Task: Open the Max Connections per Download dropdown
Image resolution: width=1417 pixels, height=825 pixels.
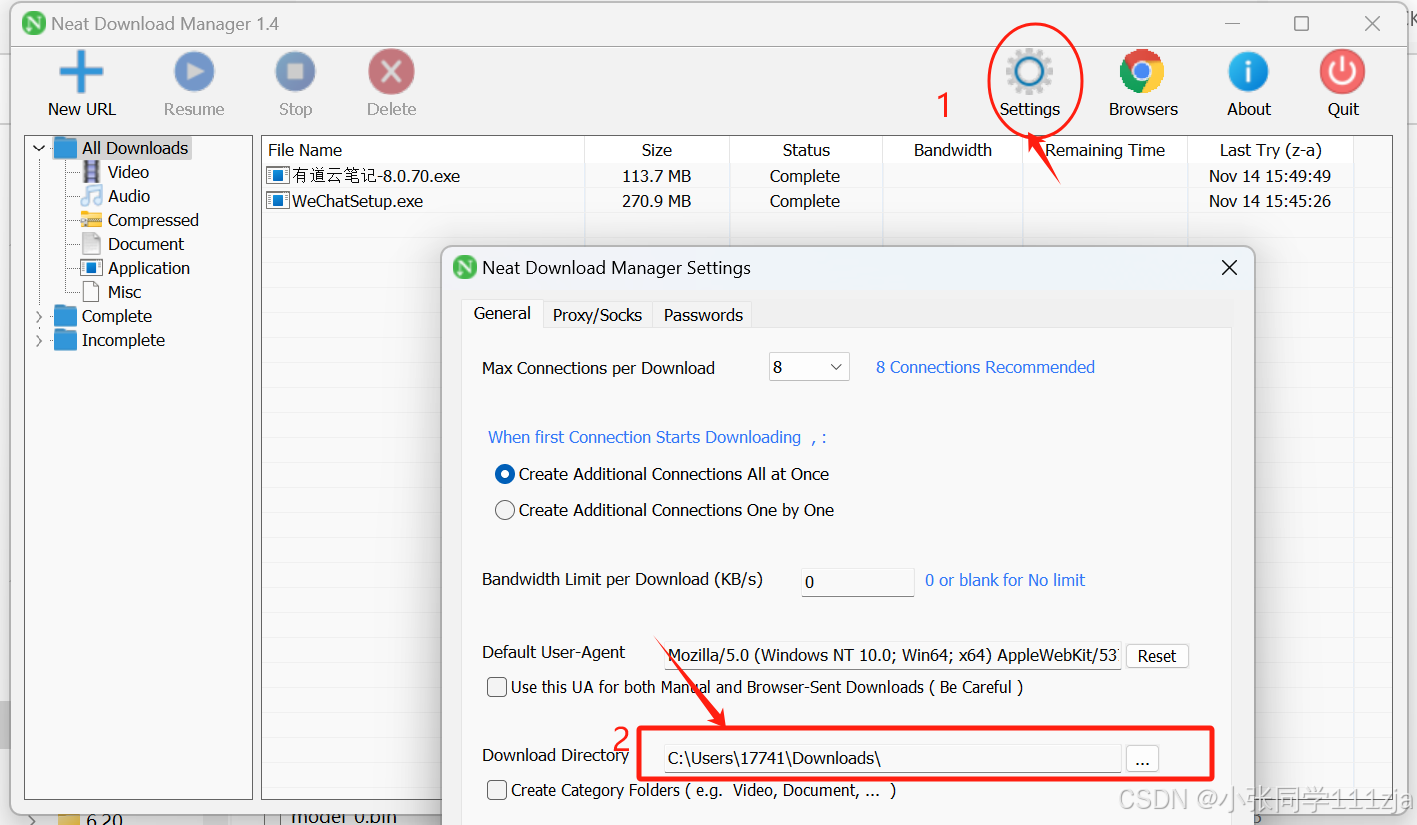Action: tap(809, 367)
